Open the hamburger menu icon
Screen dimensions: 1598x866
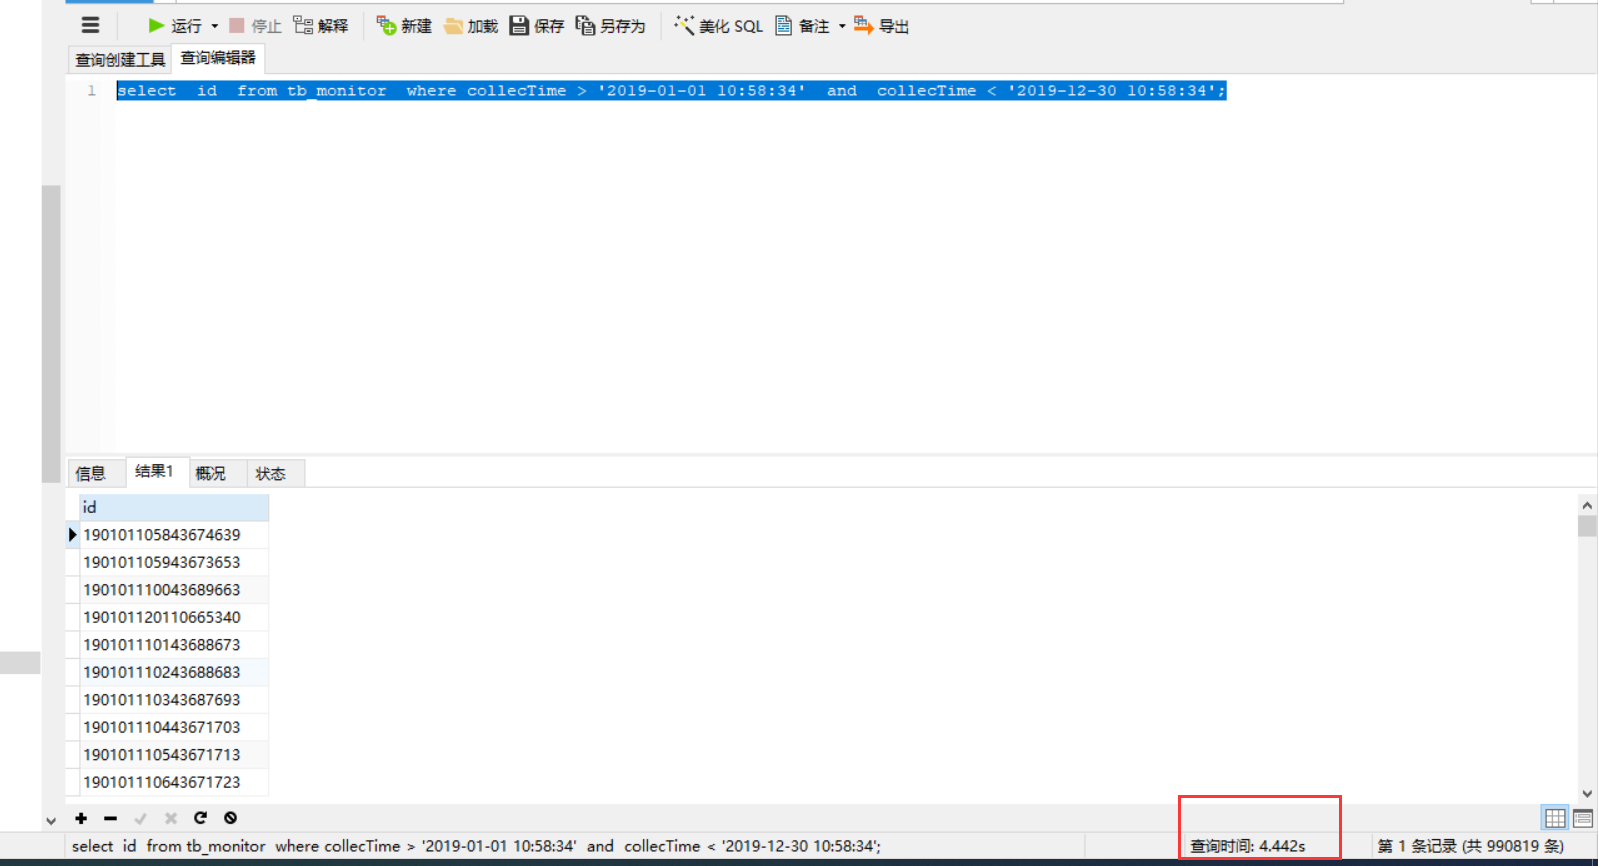pos(90,26)
